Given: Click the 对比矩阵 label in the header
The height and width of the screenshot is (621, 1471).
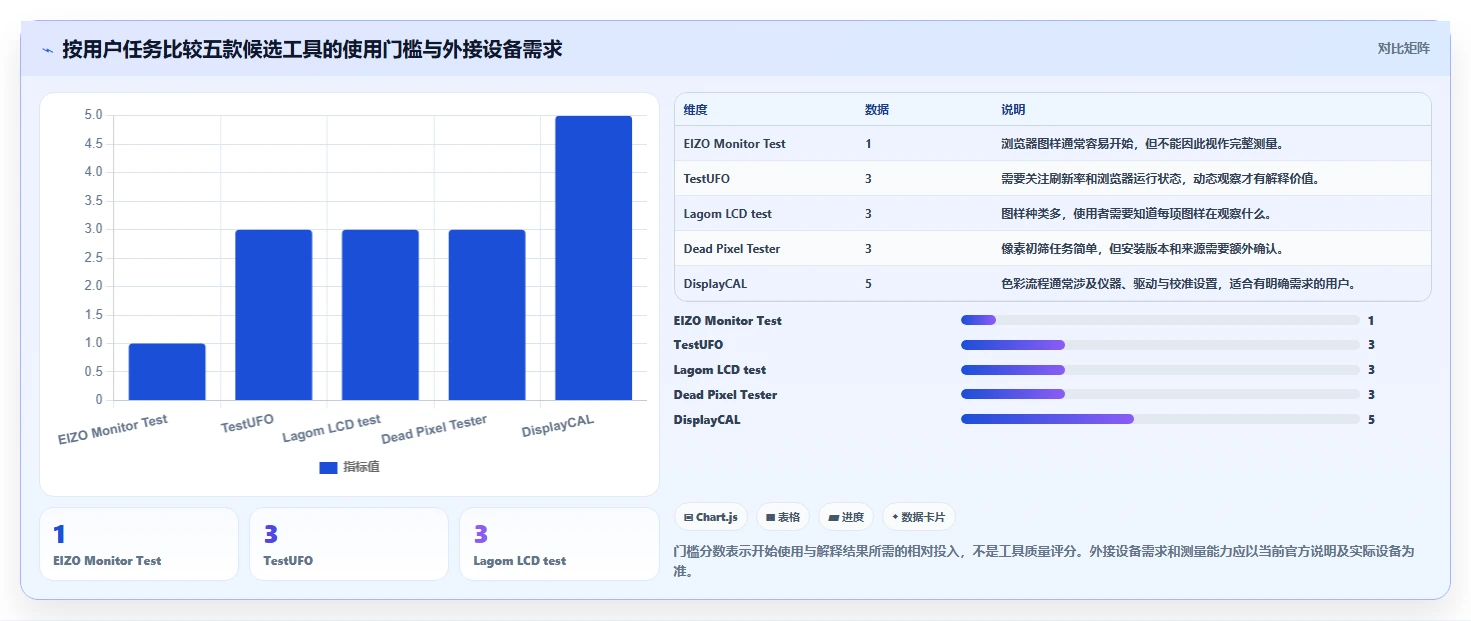Looking at the screenshot, I should (1404, 48).
